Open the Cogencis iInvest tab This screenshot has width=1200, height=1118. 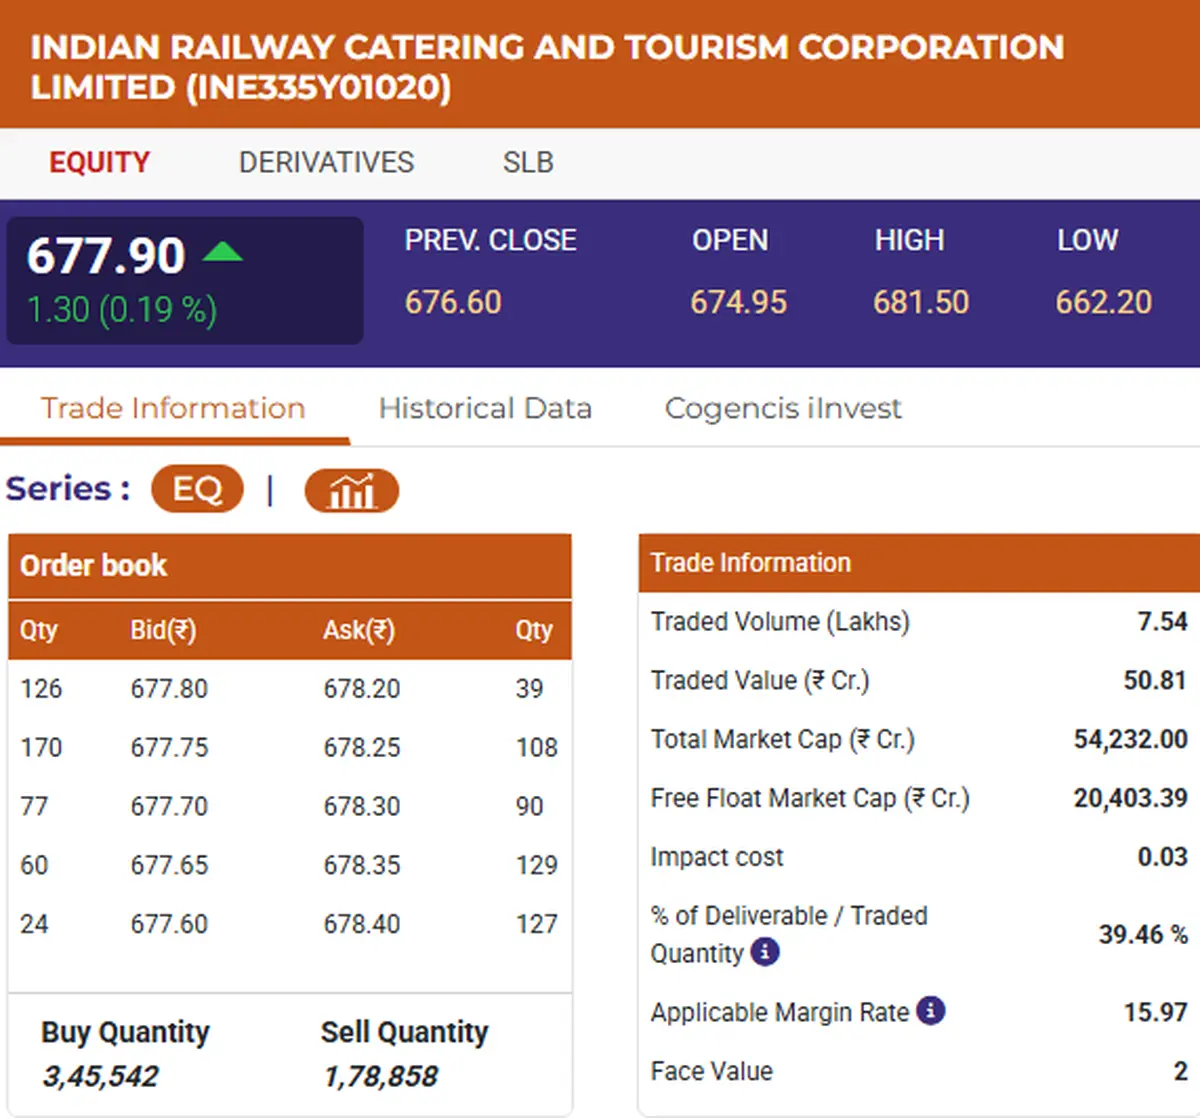click(x=783, y=408)
